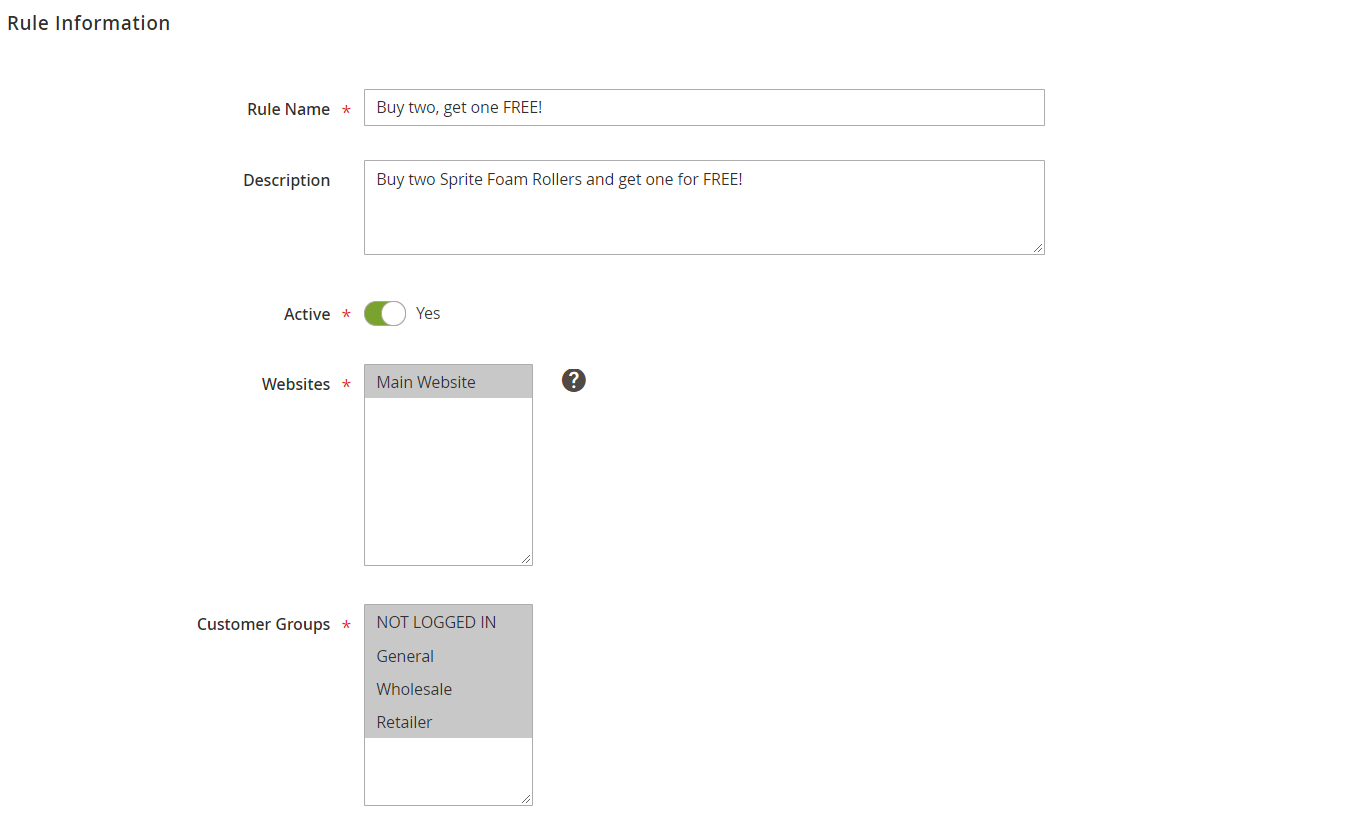Select Wholesale customer group

tap(448, 689)
